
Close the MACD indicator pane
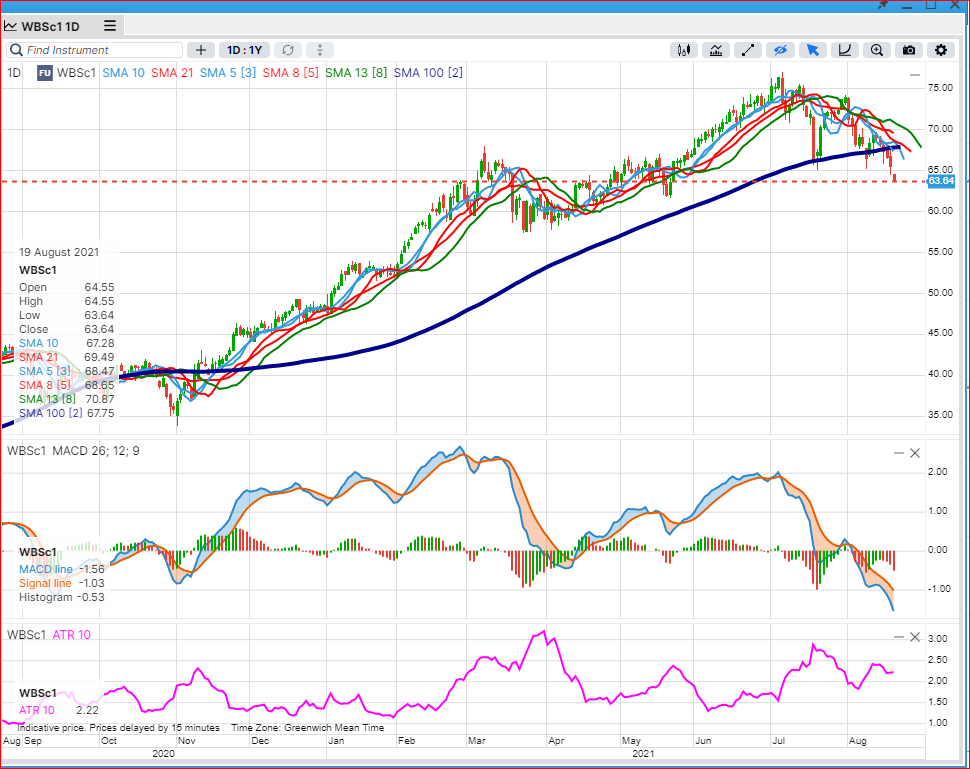[916, 453]
